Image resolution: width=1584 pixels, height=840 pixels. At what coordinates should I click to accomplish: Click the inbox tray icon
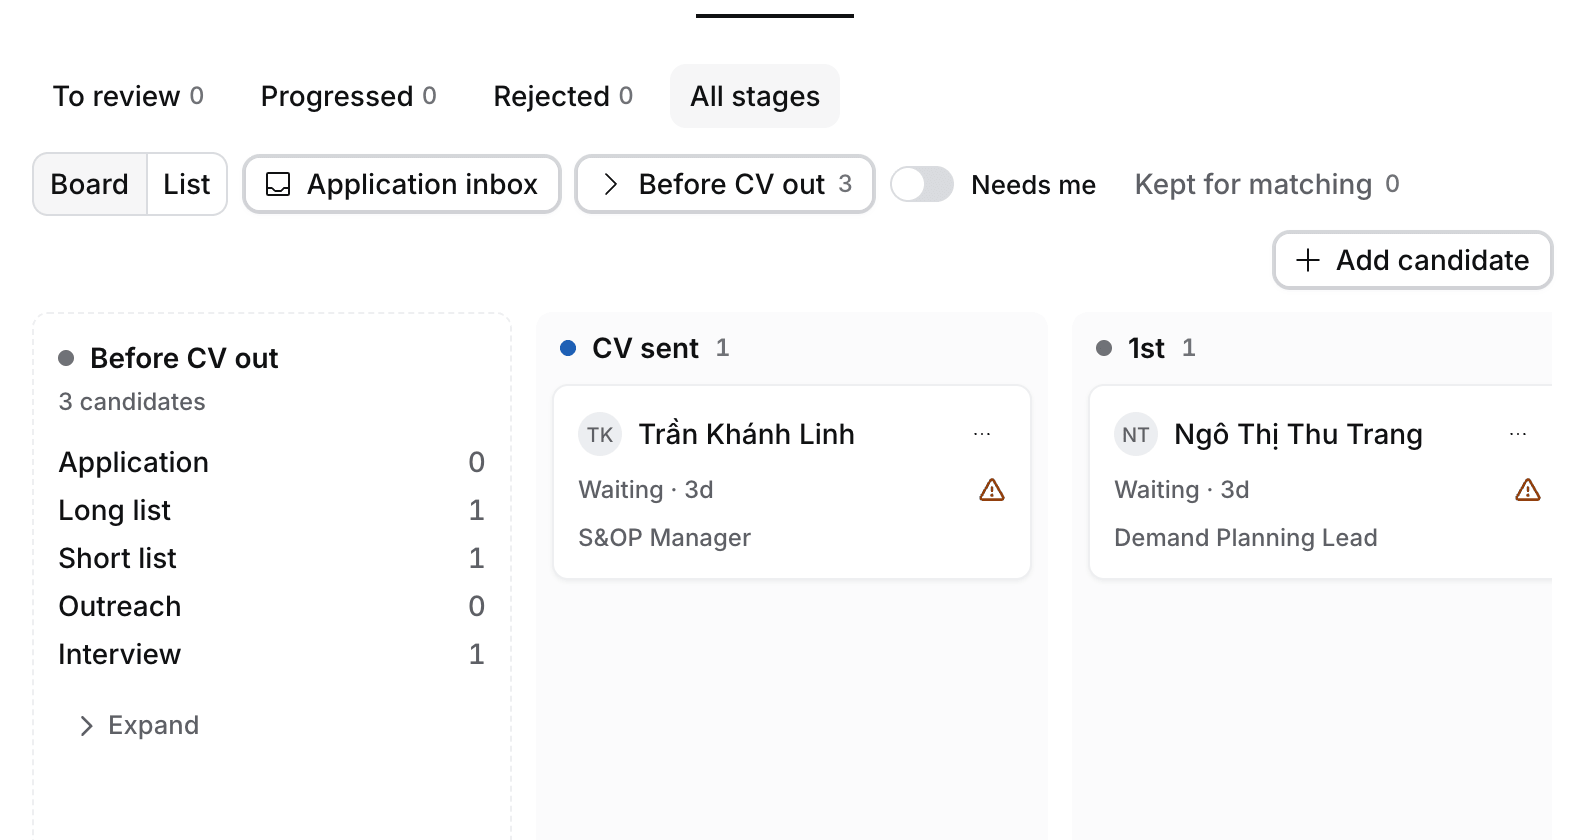(278, 184)
